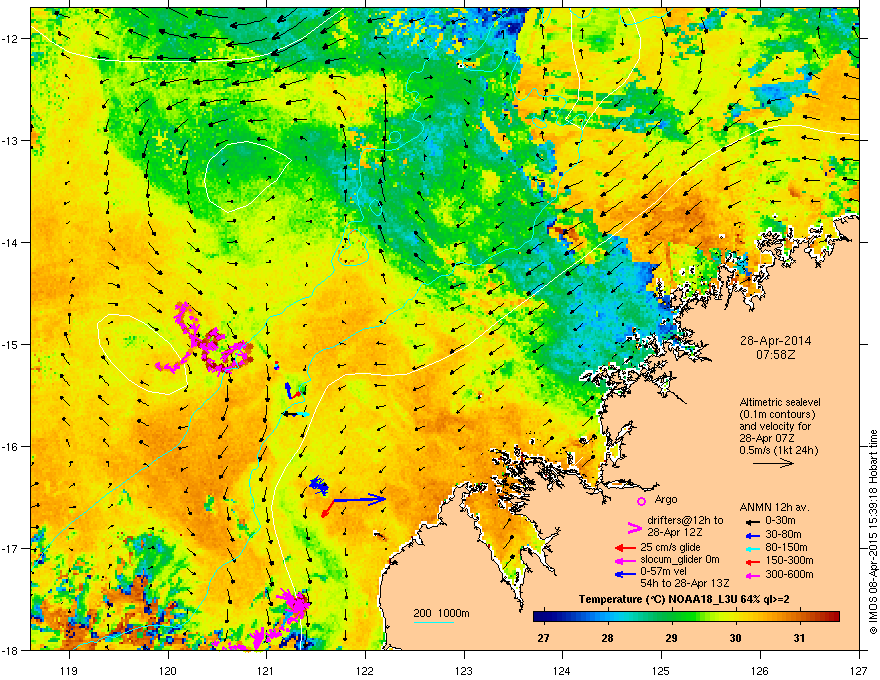Screen dimensions: 880x680
Task: Click the '300-600m' depth label
Action: 789,575
